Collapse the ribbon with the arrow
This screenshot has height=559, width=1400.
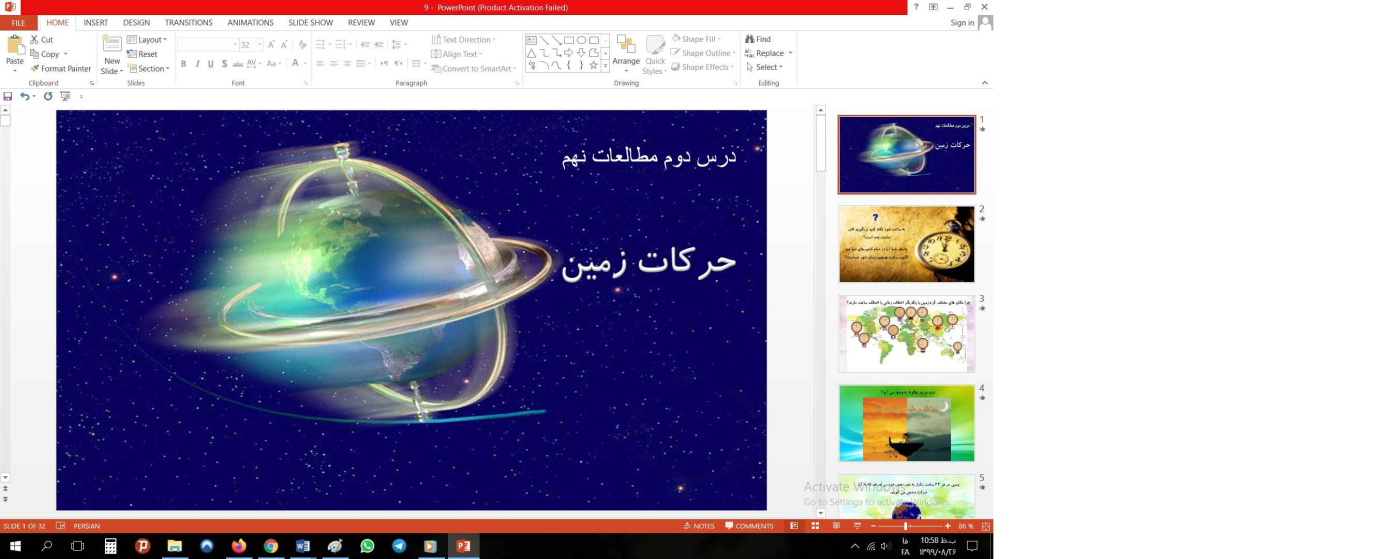984,83
